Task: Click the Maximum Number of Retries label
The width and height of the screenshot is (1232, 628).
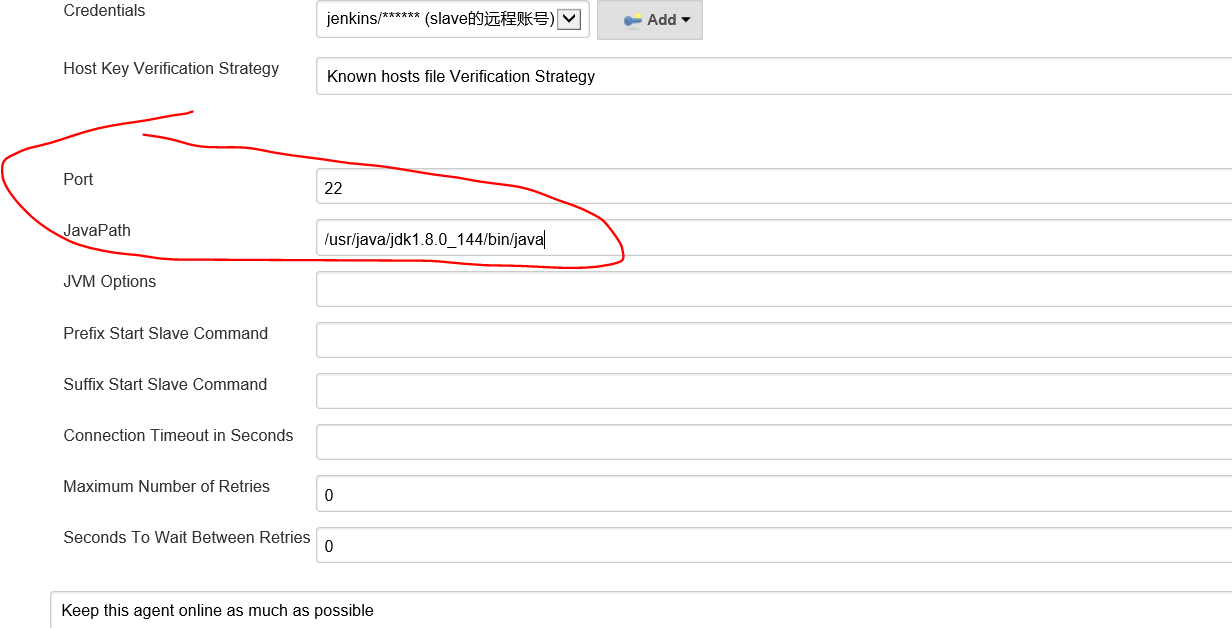Action: (x=167, y=487)
